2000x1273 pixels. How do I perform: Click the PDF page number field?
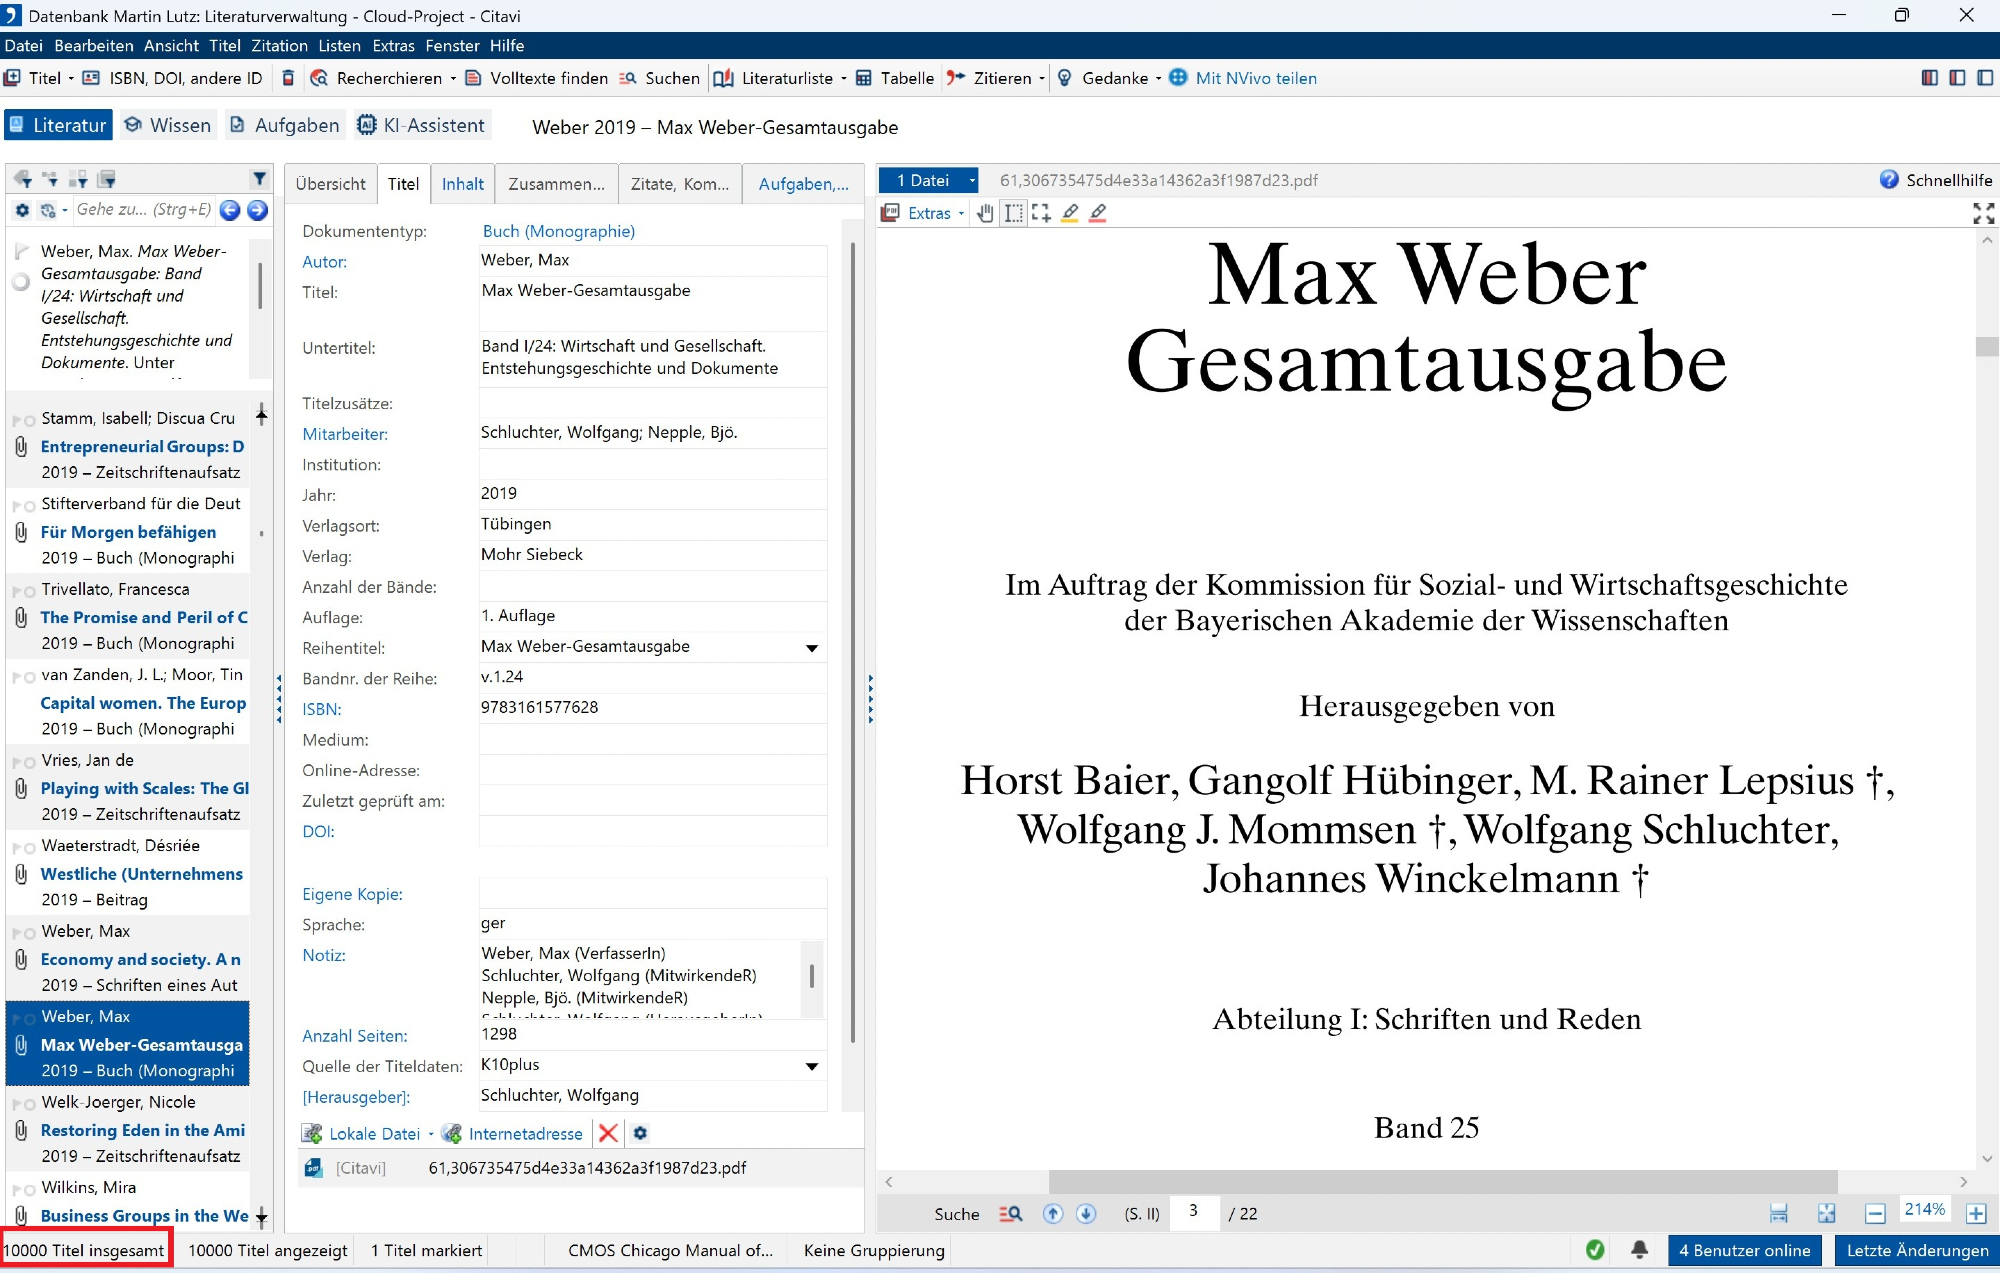pyautogui.click(x=1194, y=1212)
